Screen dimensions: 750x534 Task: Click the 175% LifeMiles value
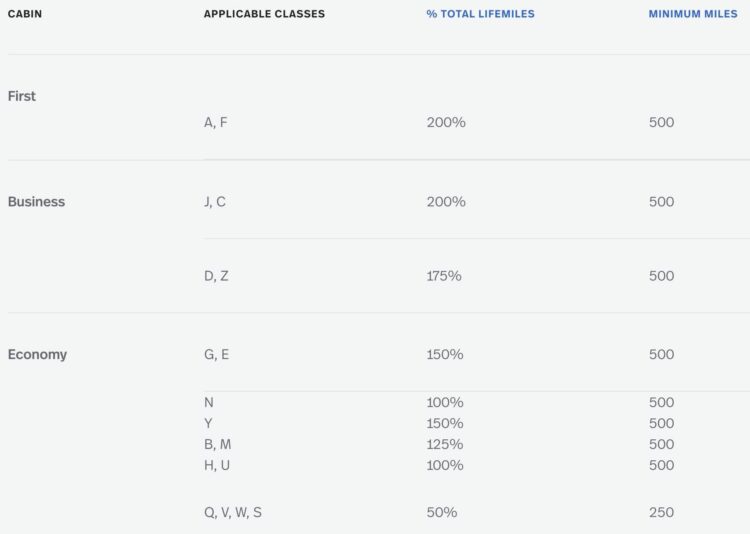pos(444,276)
